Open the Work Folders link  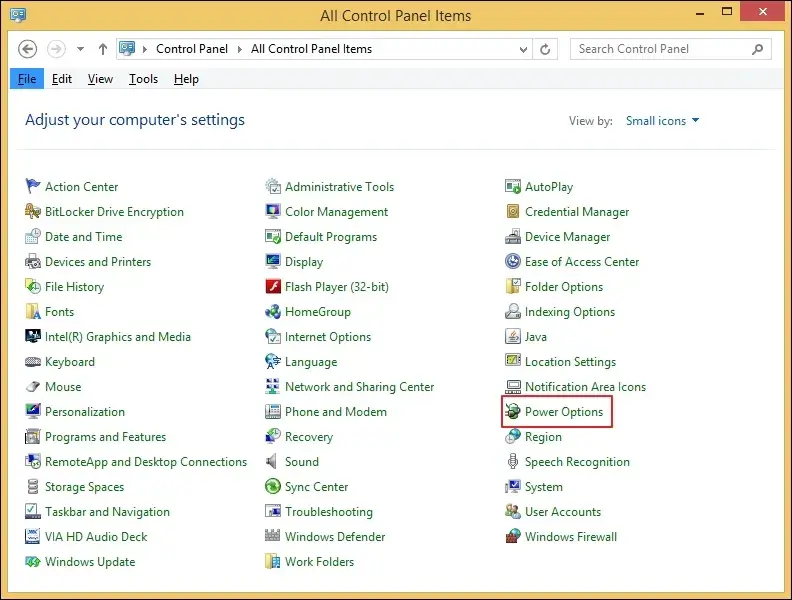319,561
